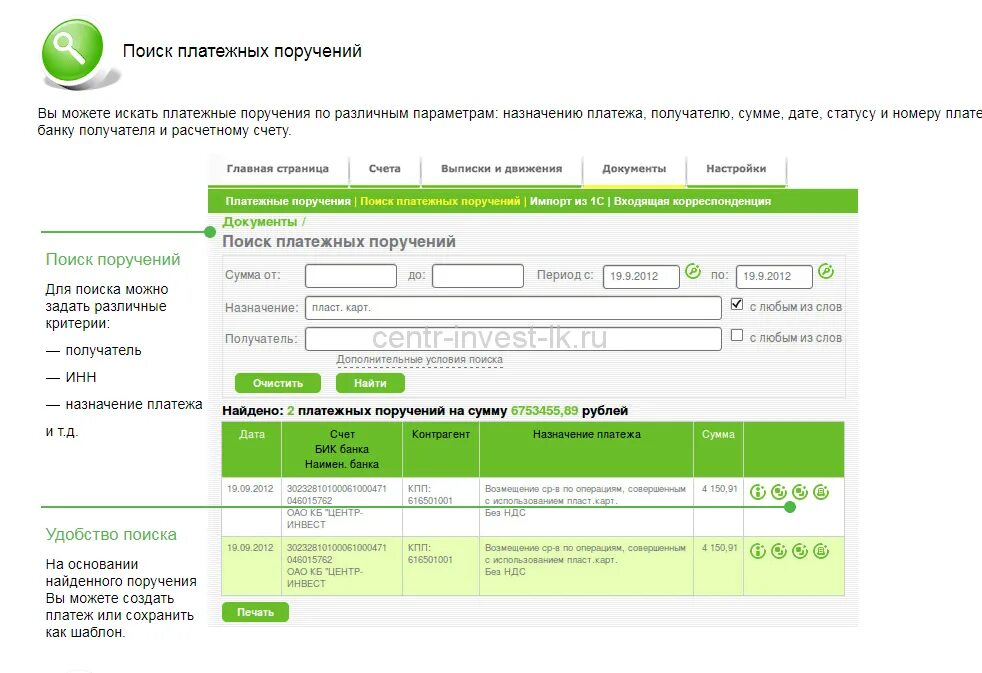Follow the 'Документы' breadcrumb link
The image size is (982, 673).
pyautogui.click(x=260, y=222)
